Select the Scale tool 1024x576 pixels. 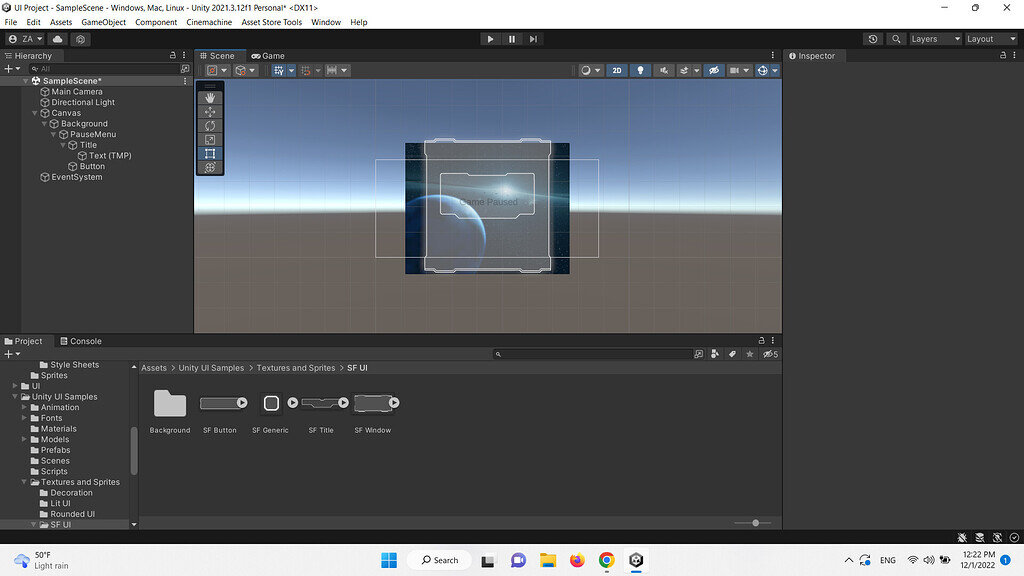[209, 139]
